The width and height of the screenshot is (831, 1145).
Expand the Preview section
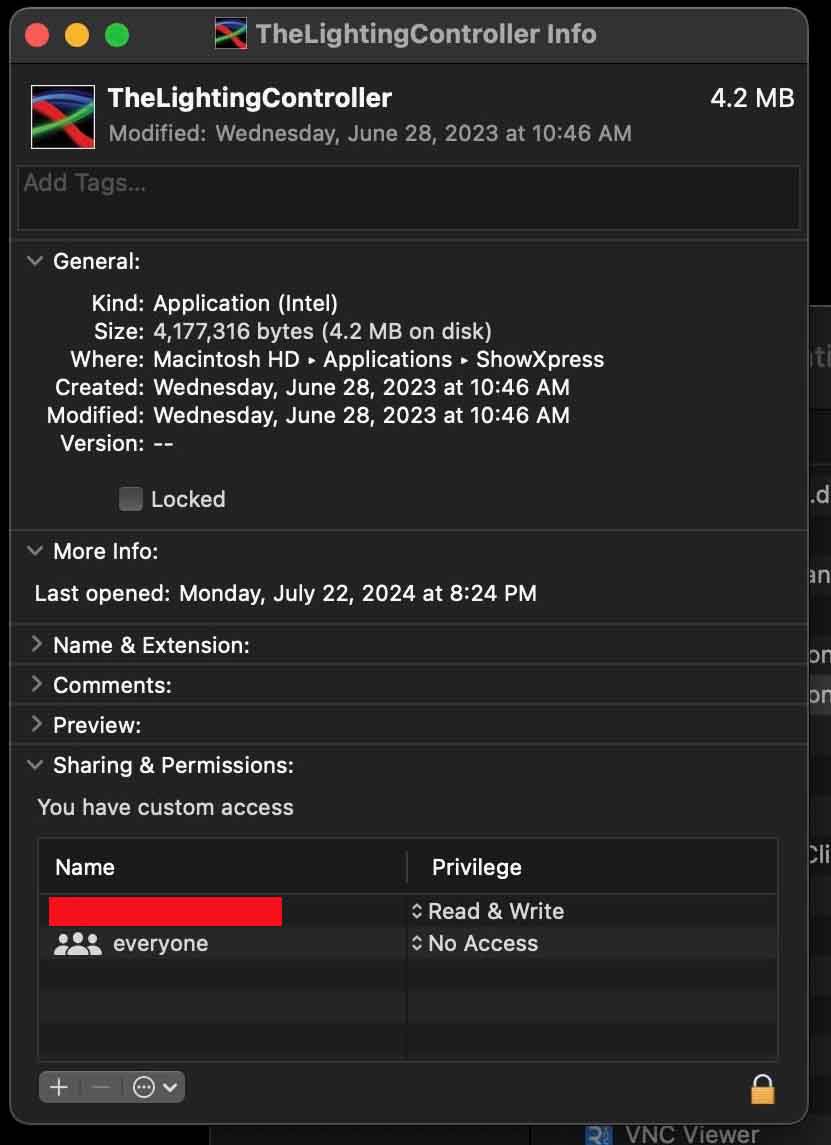pyautogui.click(x=36, y=725)
